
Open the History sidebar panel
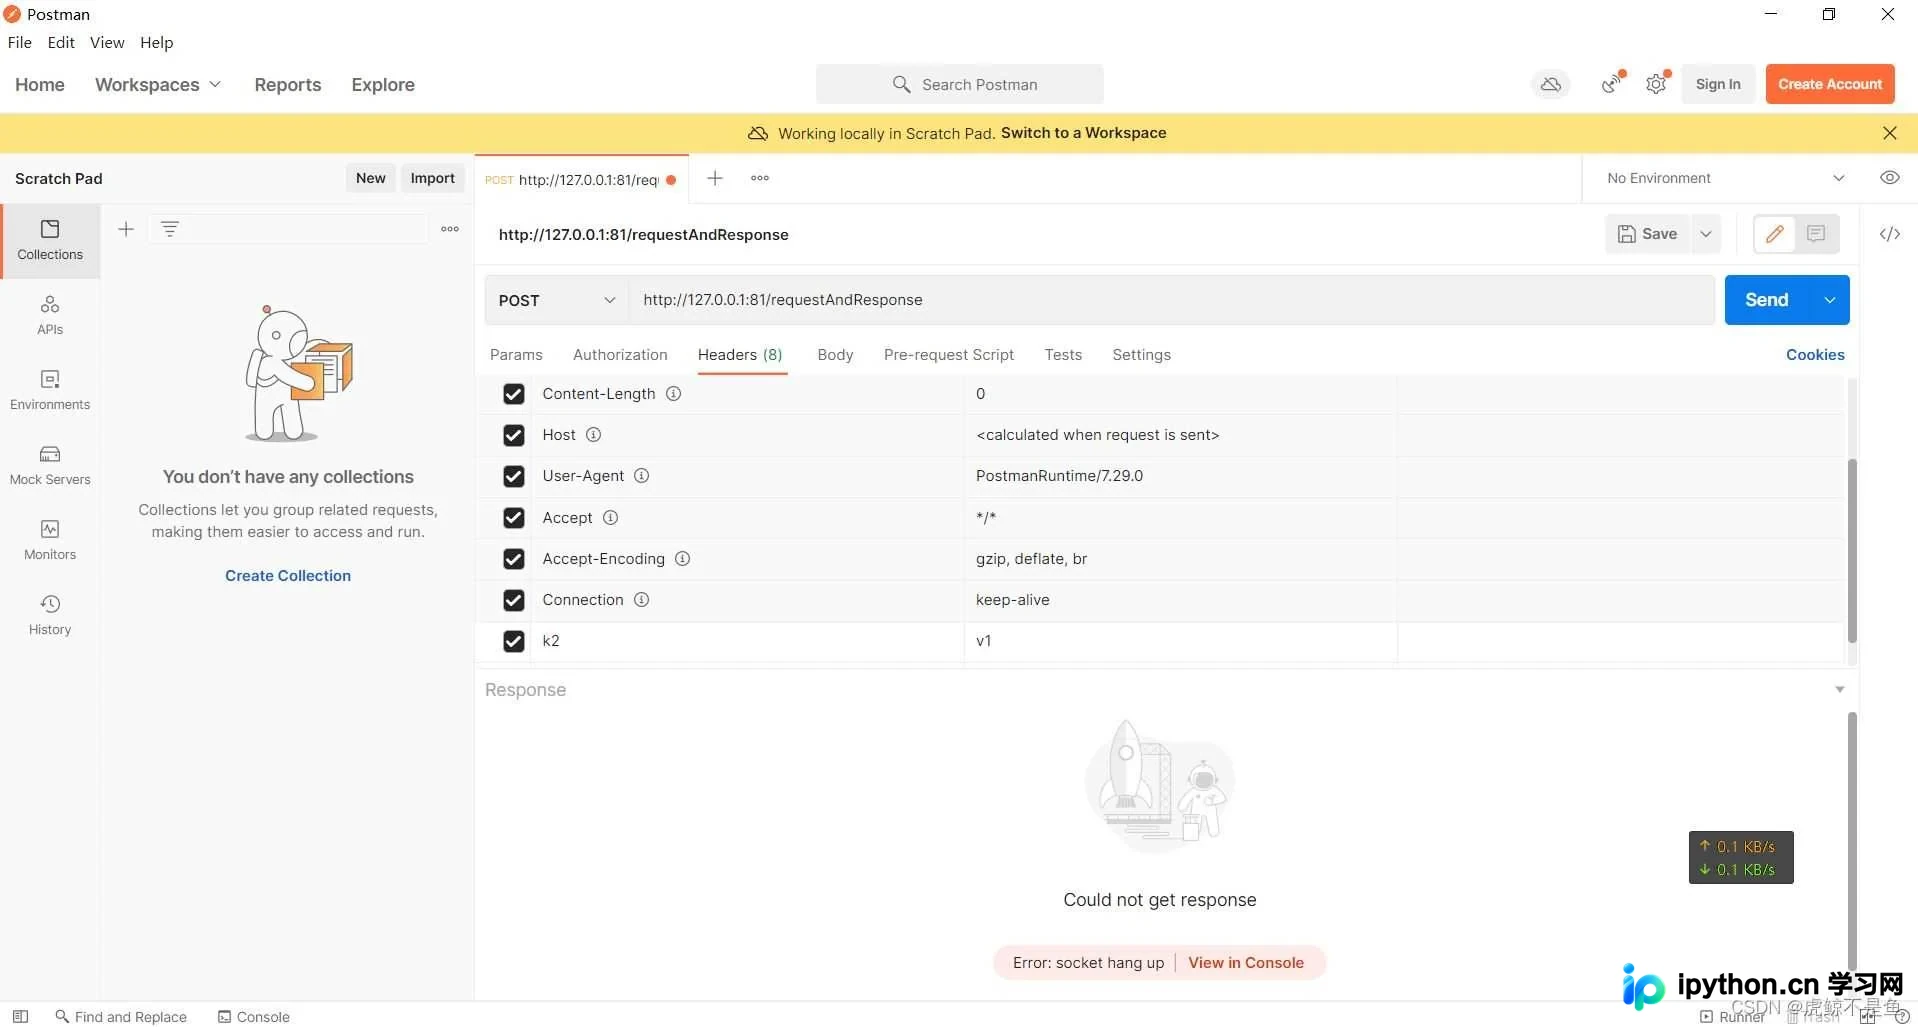click(x=50, y=615)
